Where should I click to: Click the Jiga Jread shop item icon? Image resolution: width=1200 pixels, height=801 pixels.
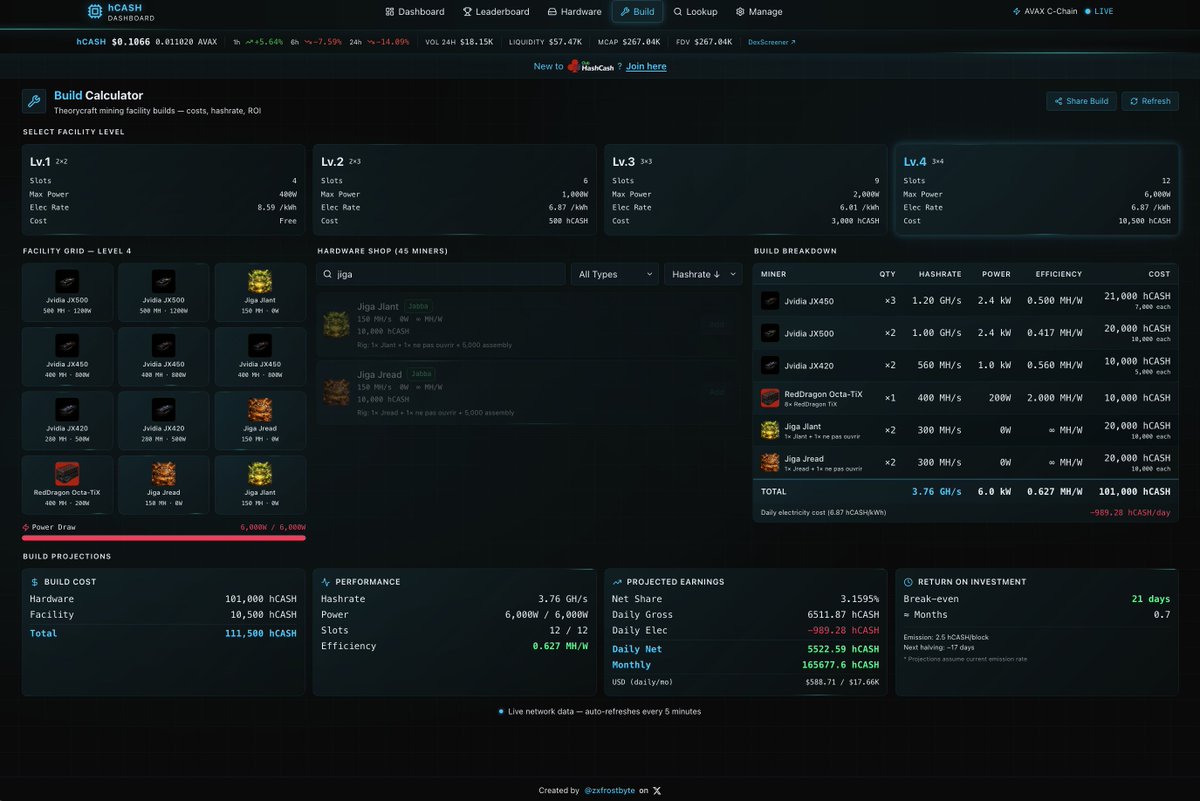point(336,392)
